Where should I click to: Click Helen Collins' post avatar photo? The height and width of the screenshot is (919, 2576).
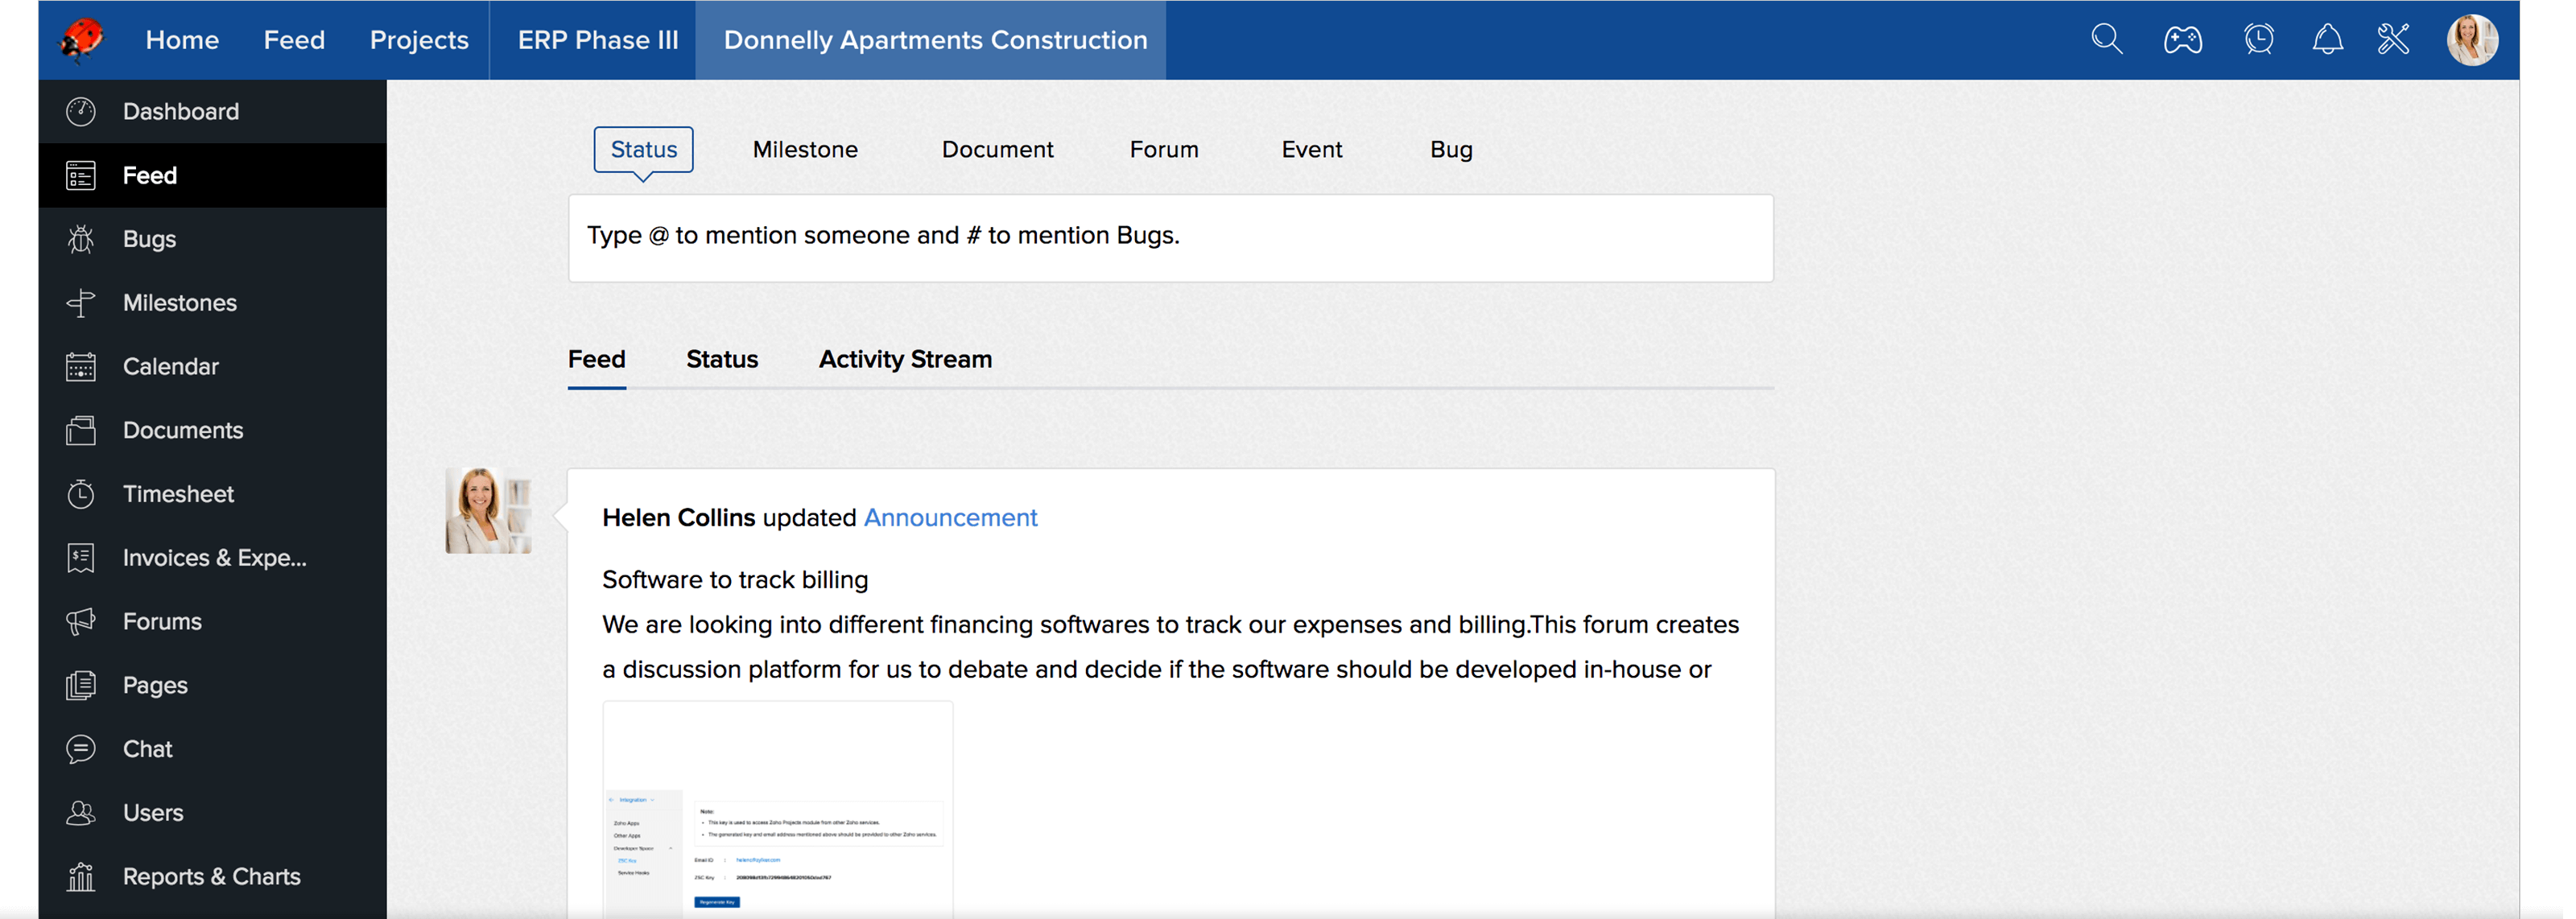pyautogui.click(x=488, y=510)
